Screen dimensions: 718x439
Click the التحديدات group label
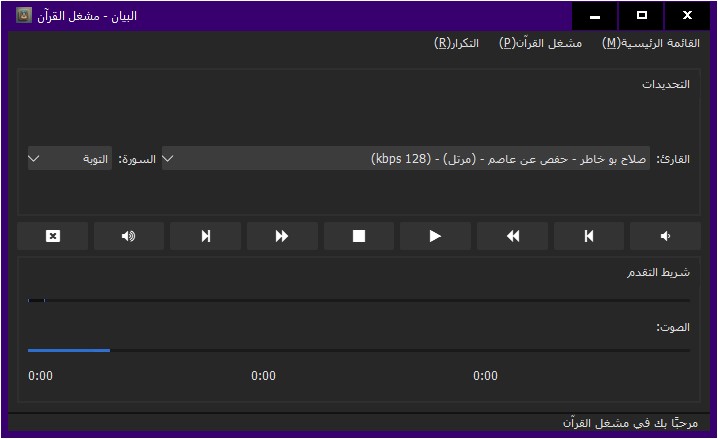[666, 84]
